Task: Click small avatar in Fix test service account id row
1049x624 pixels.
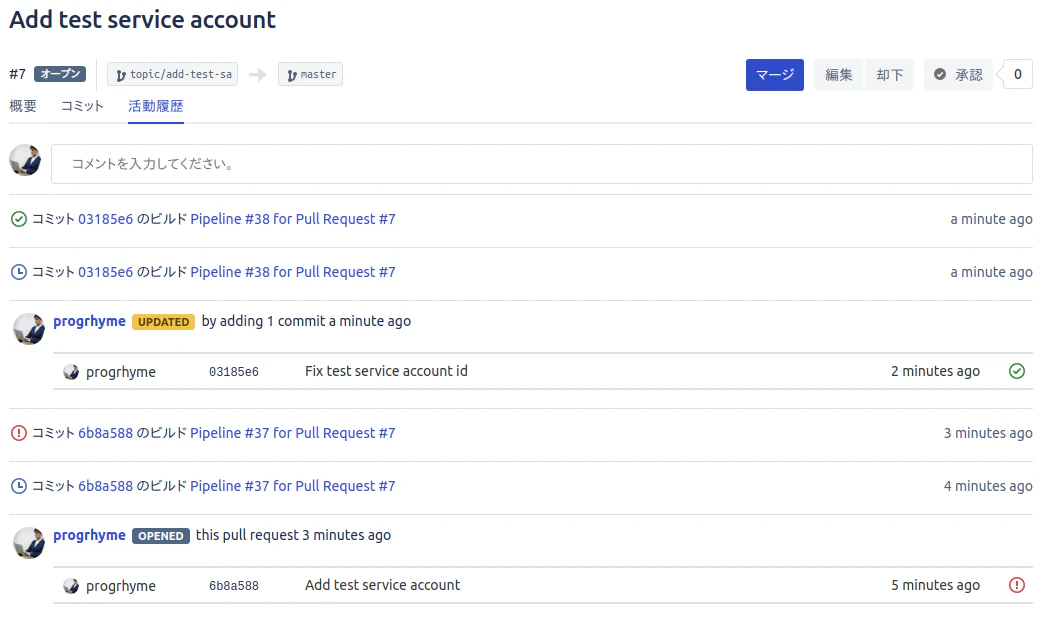Action: tap(71, 372)
